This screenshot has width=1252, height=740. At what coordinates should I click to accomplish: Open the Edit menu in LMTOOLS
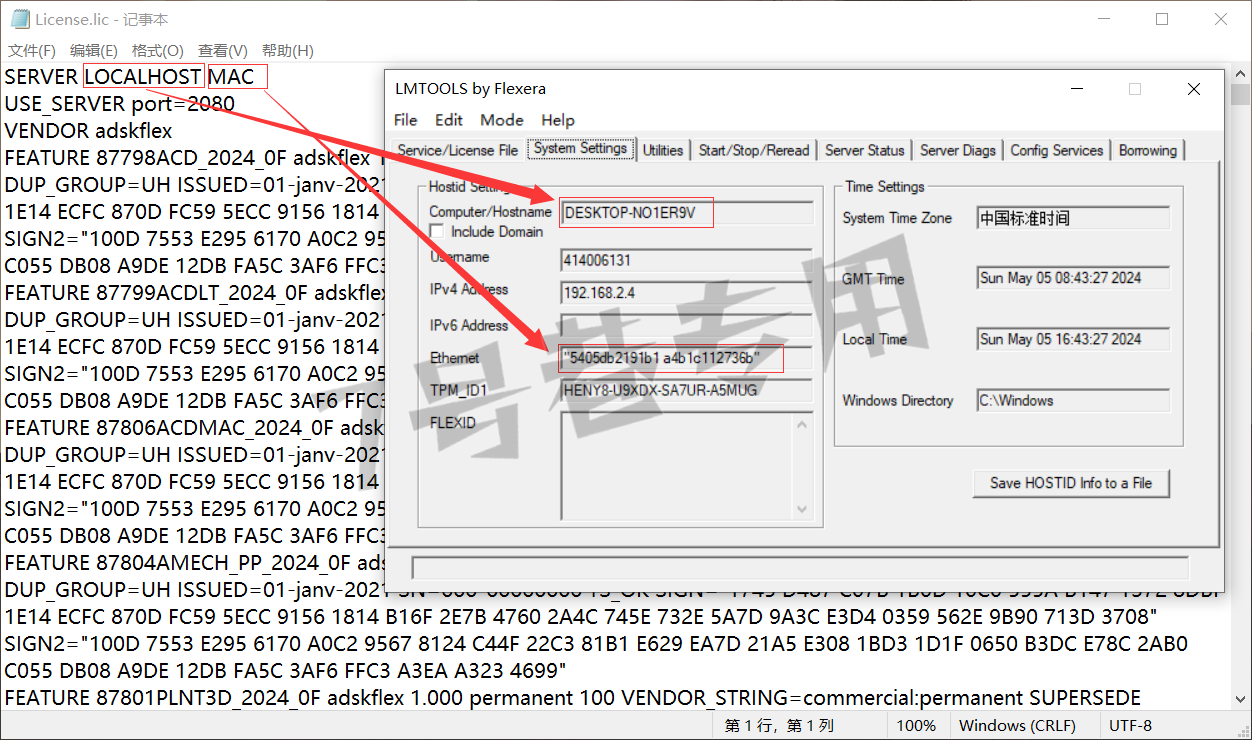click(x=449, y=120)
